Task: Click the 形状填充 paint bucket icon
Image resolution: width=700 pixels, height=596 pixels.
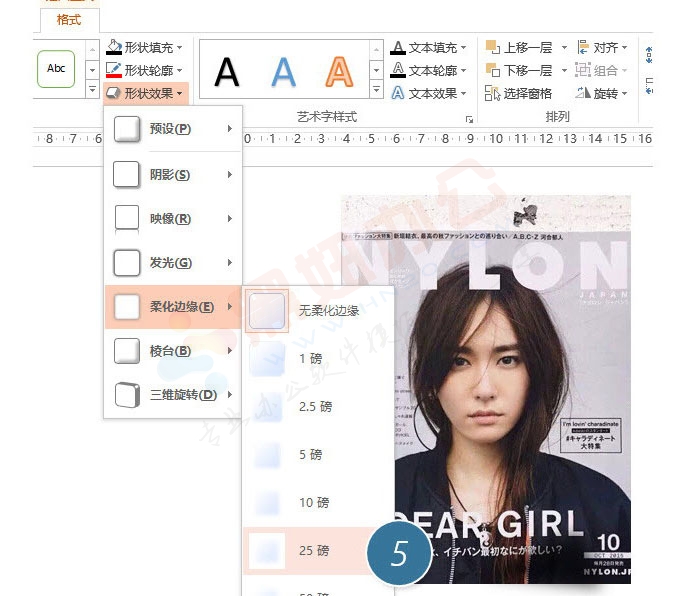Action: point(114,47)
